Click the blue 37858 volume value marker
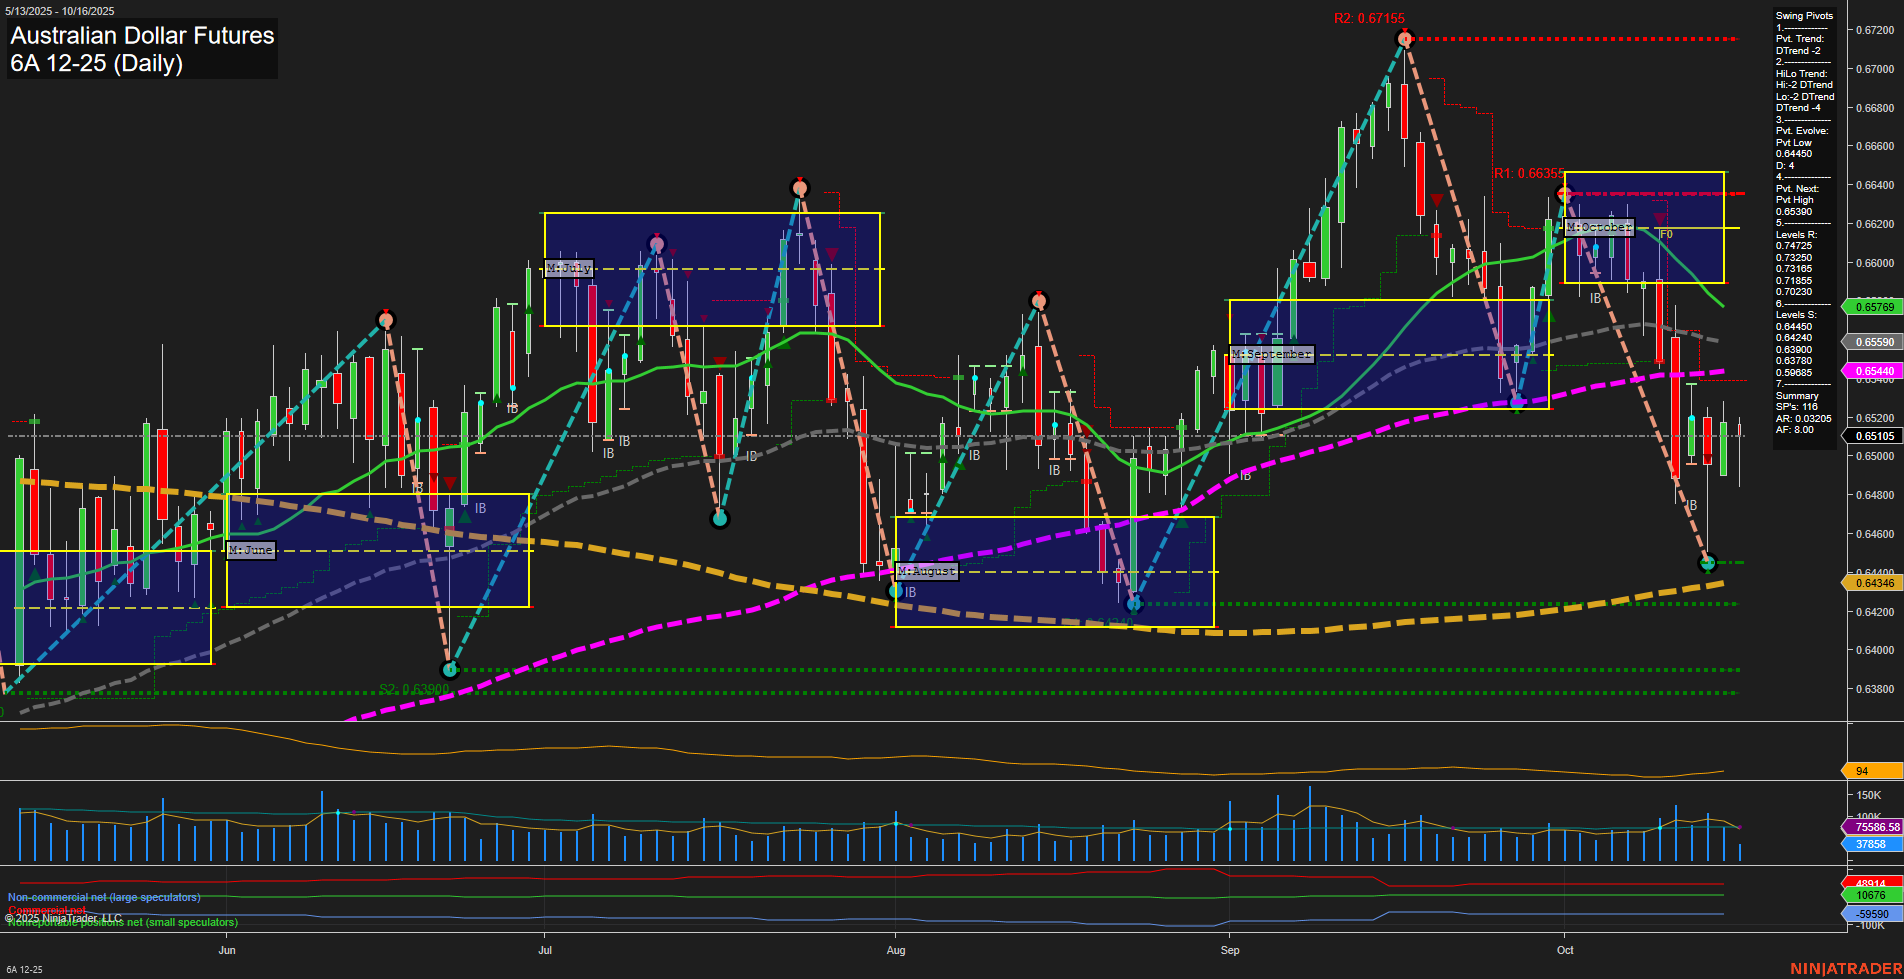Screen dimensions: 1904x979 [x=1871, y=844]
